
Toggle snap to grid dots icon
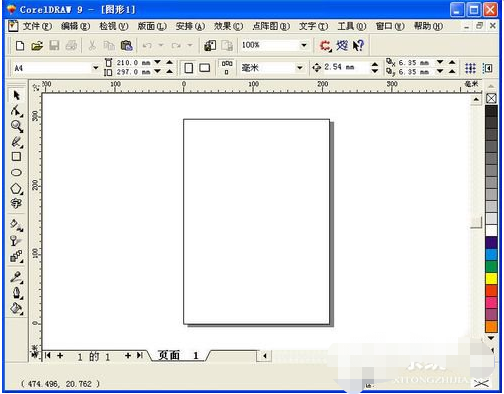click(470, 68)
